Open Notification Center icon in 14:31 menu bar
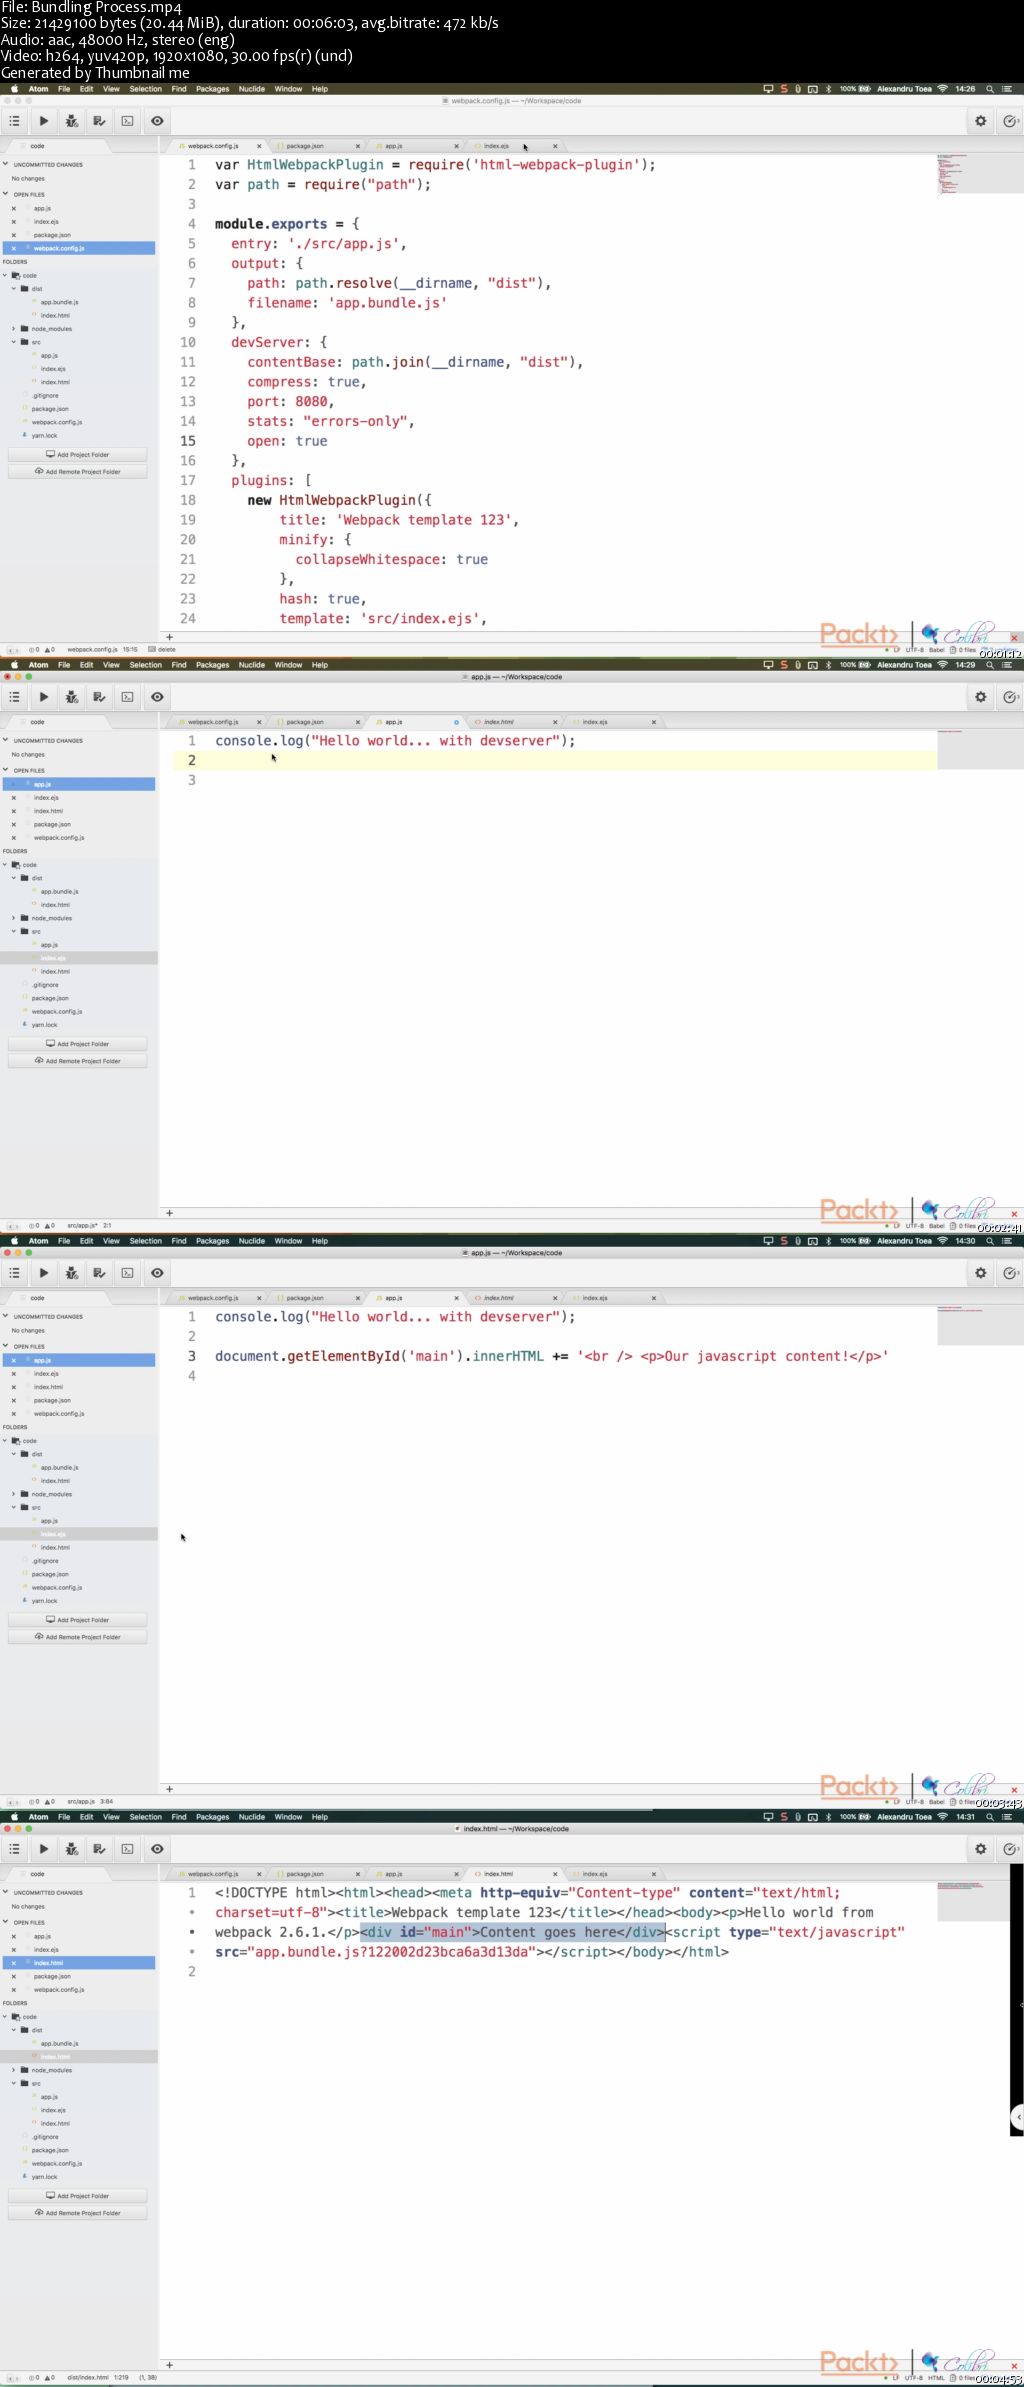The image size is (1024, 2387). (x=1008, y=1817)
